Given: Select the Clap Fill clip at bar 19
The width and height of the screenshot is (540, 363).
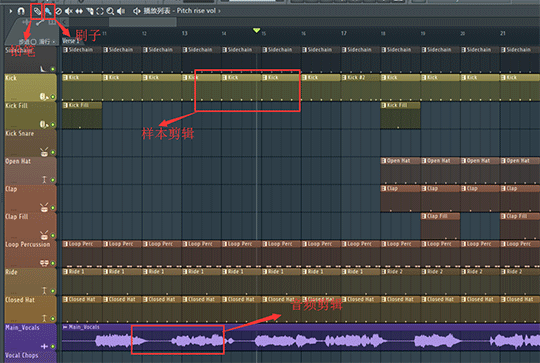Looking at the screenshot, I should pyautogui.click(x=440, y=227).
